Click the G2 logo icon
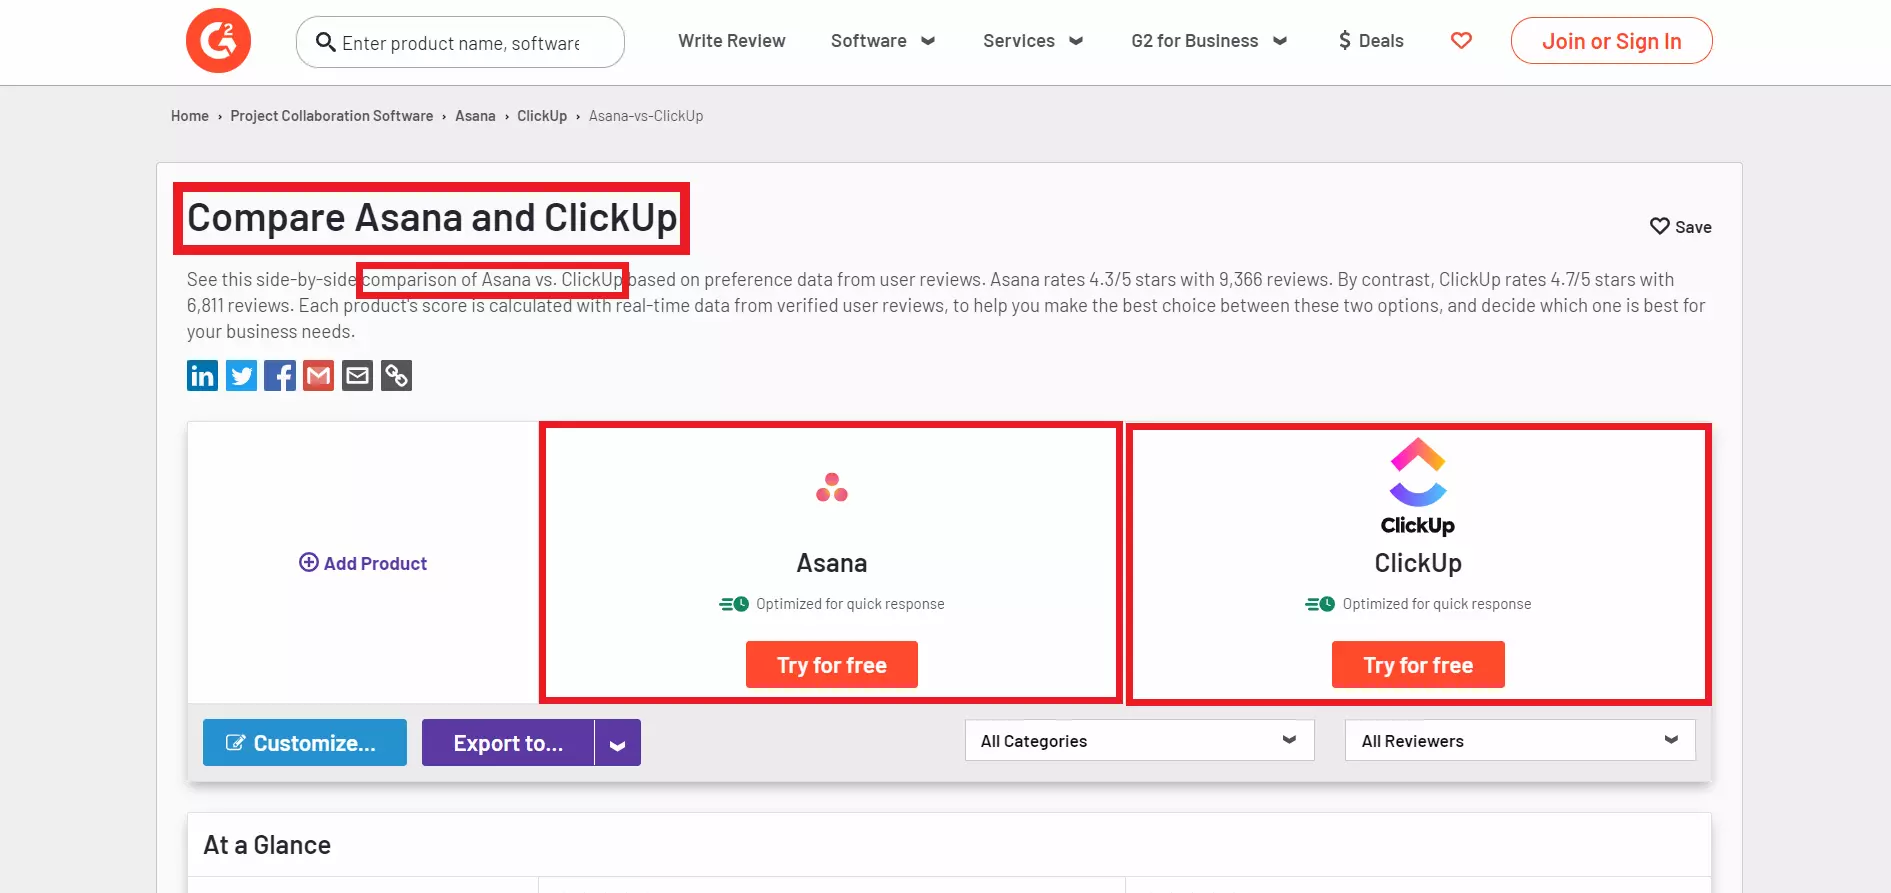The width and height of the screenshot is (1891, 893). click(218, 41)
